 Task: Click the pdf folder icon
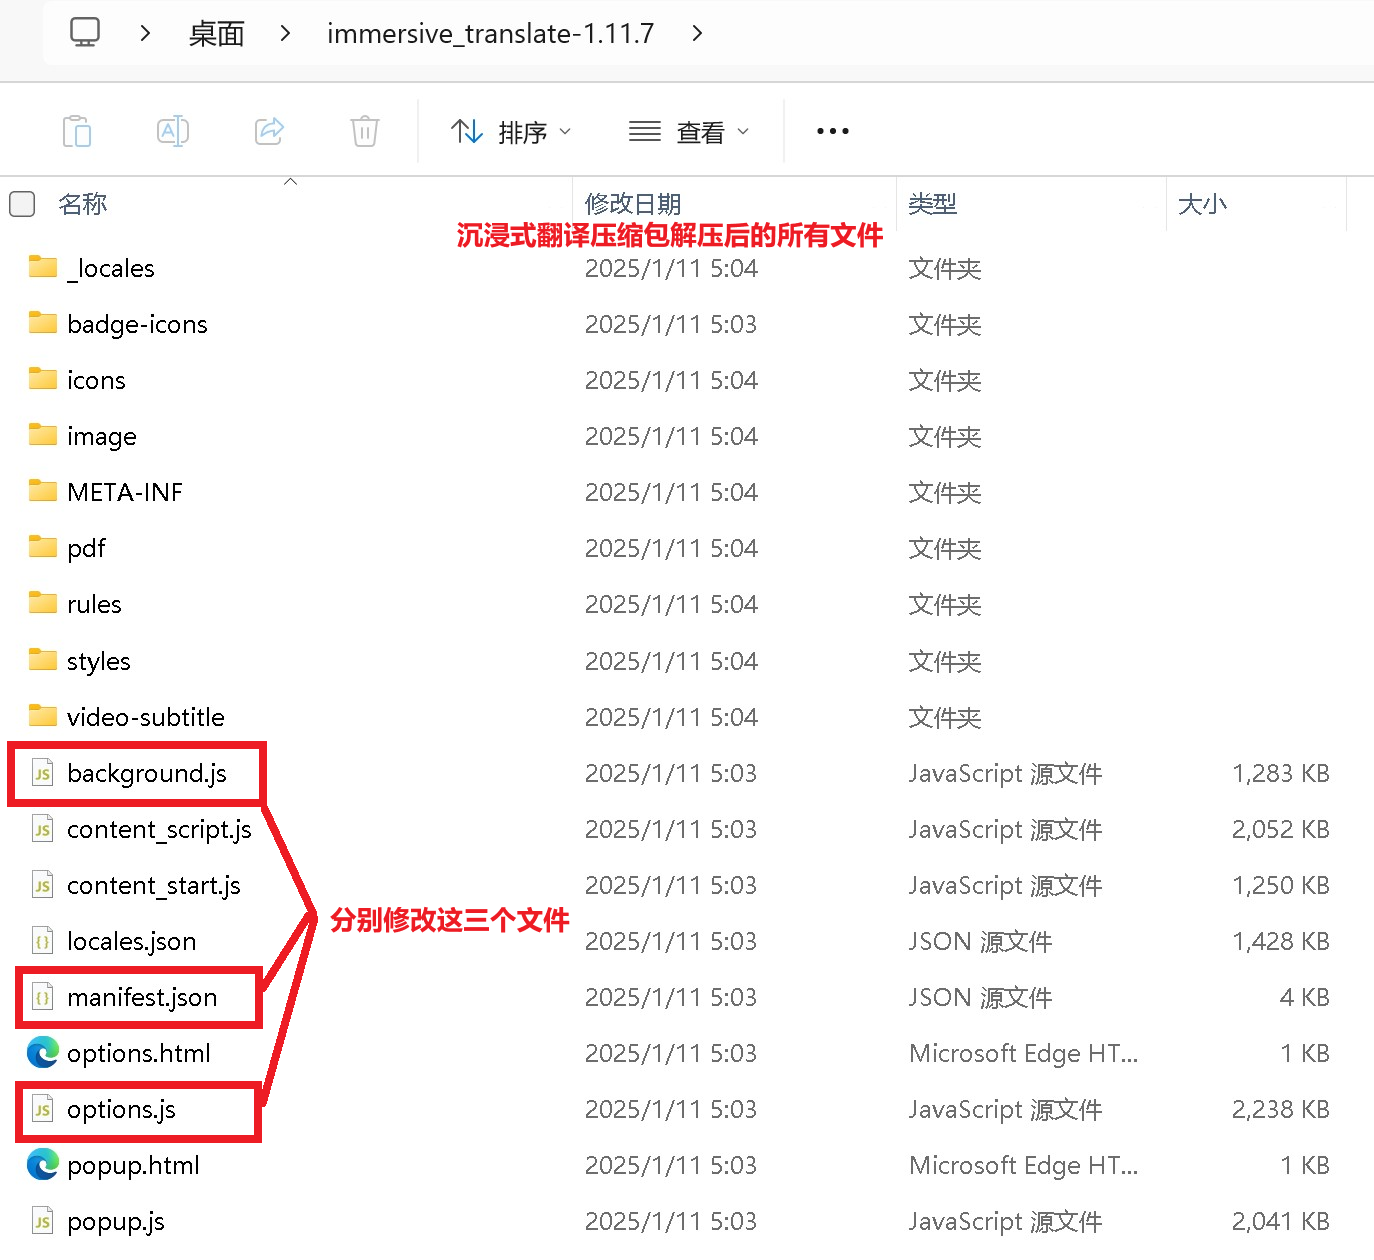[x=43, y=547]
